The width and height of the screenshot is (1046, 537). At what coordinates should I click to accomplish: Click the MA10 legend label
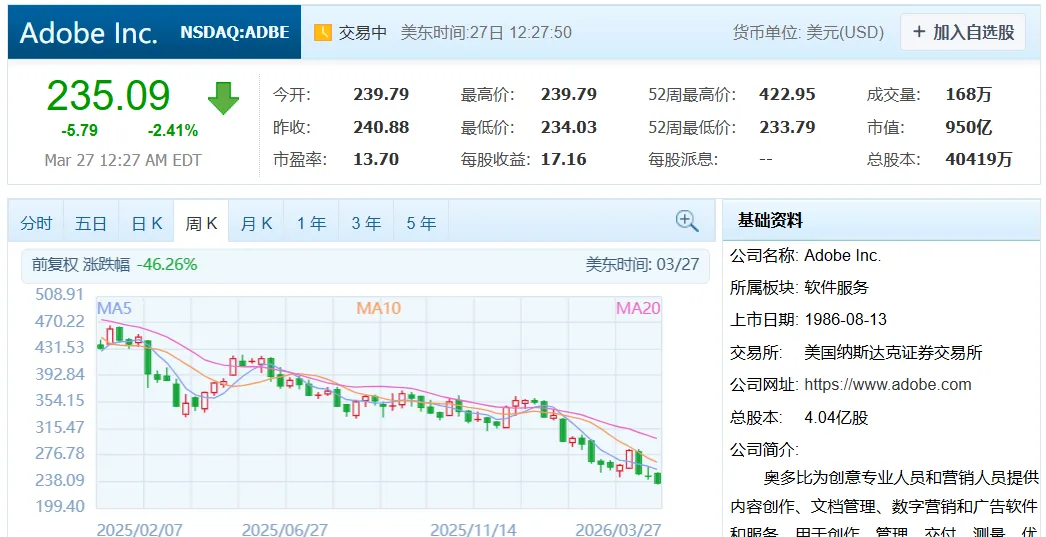[379, 308]
